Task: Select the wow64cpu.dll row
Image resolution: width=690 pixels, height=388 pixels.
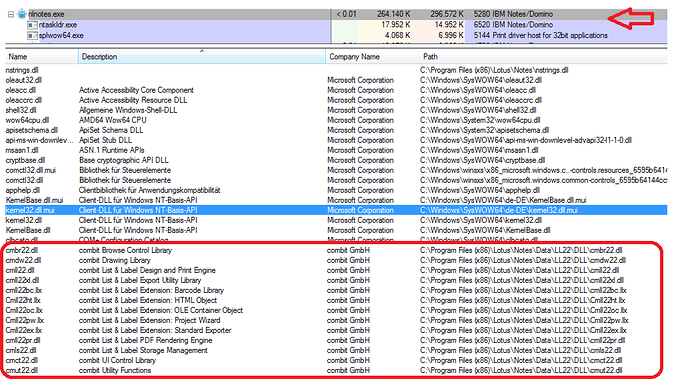Action: click(336, 120)
